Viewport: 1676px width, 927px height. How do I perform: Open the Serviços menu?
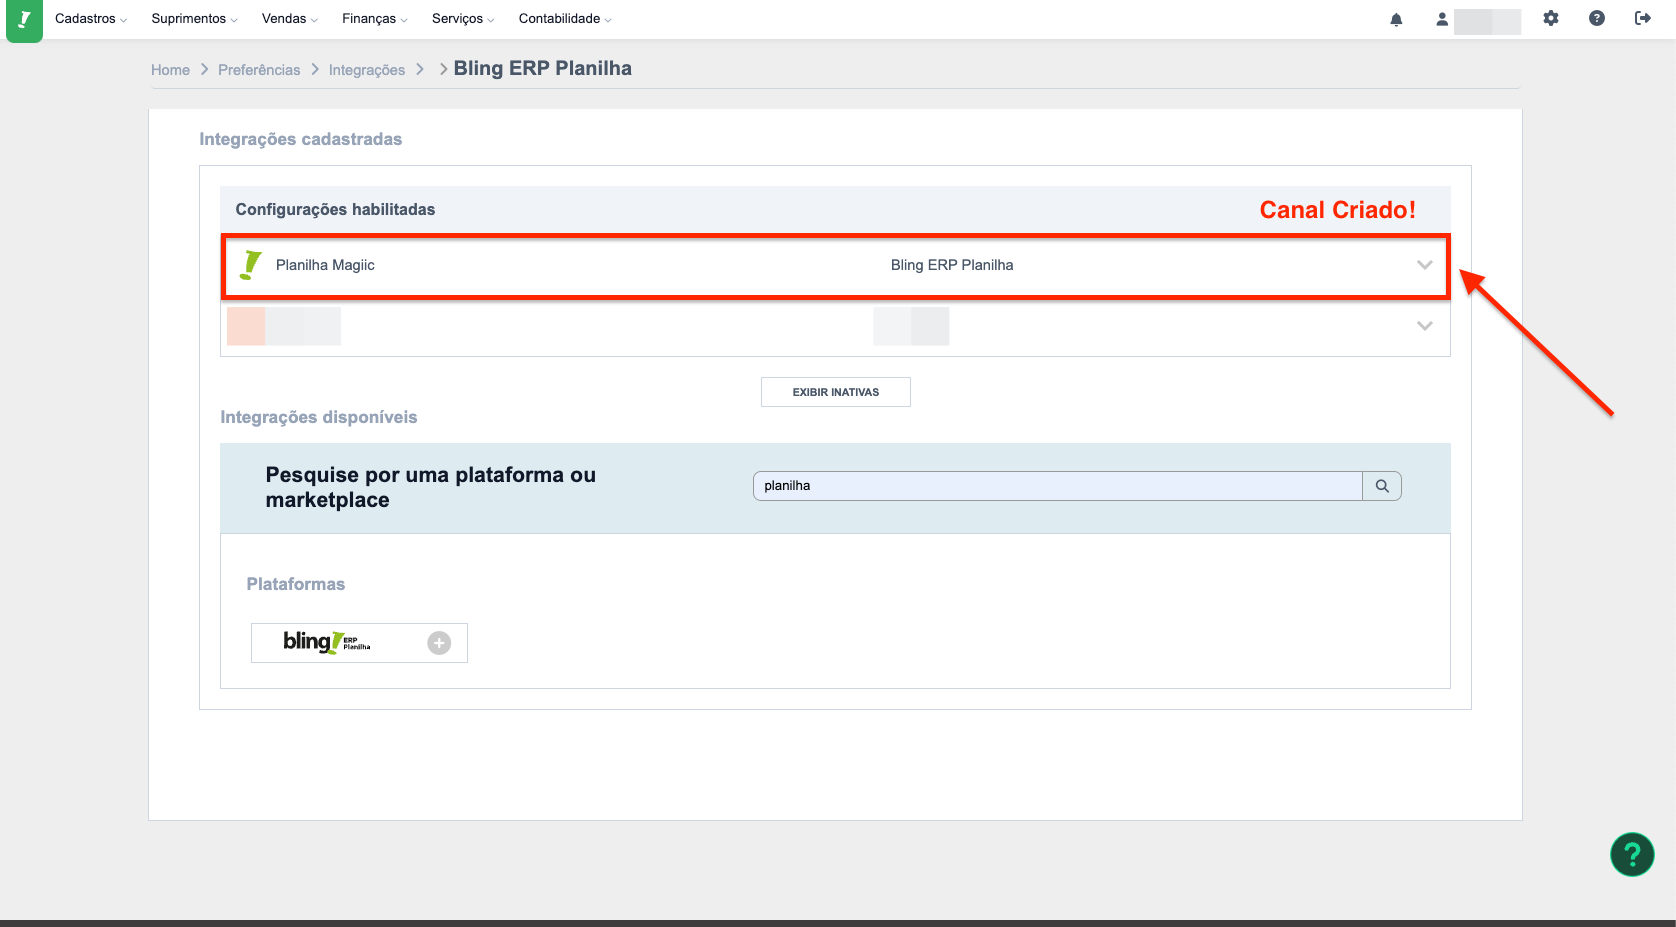(462, 19)
